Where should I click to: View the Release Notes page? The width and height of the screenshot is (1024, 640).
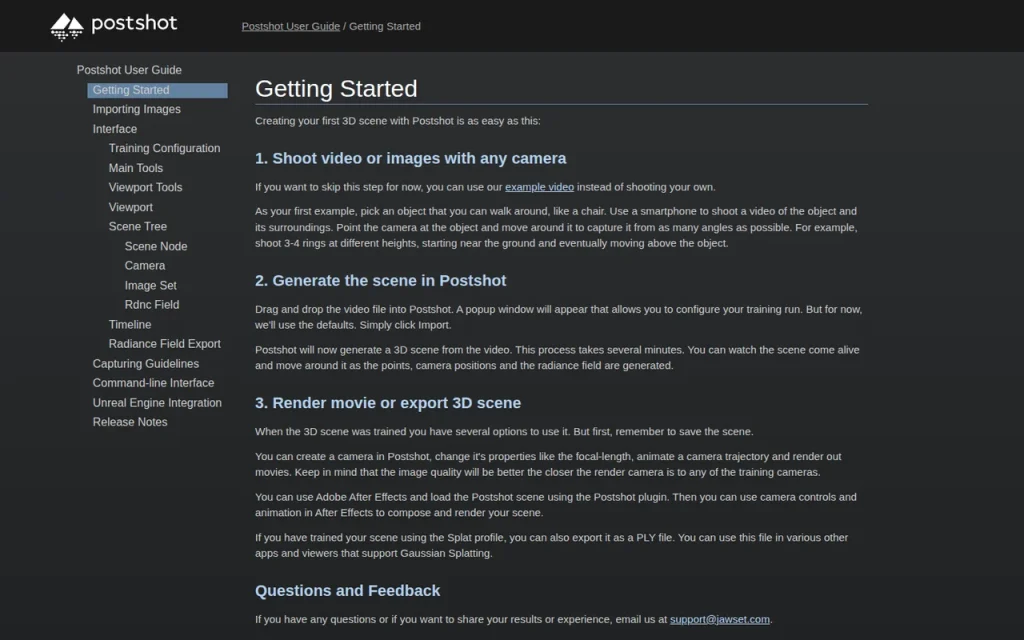(x=130, y=422)
